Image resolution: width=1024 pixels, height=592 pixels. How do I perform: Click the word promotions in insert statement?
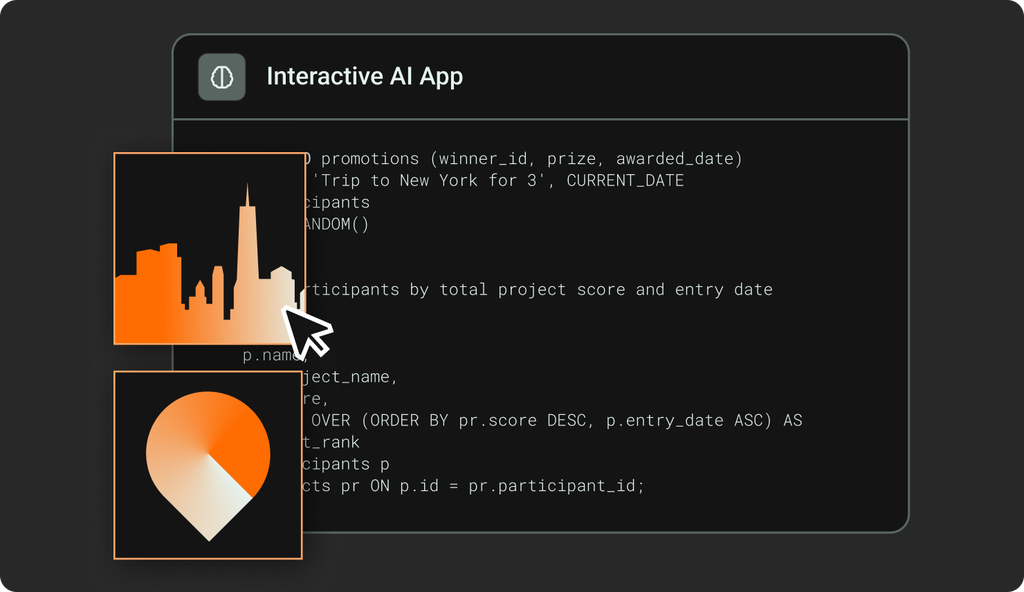370,159
